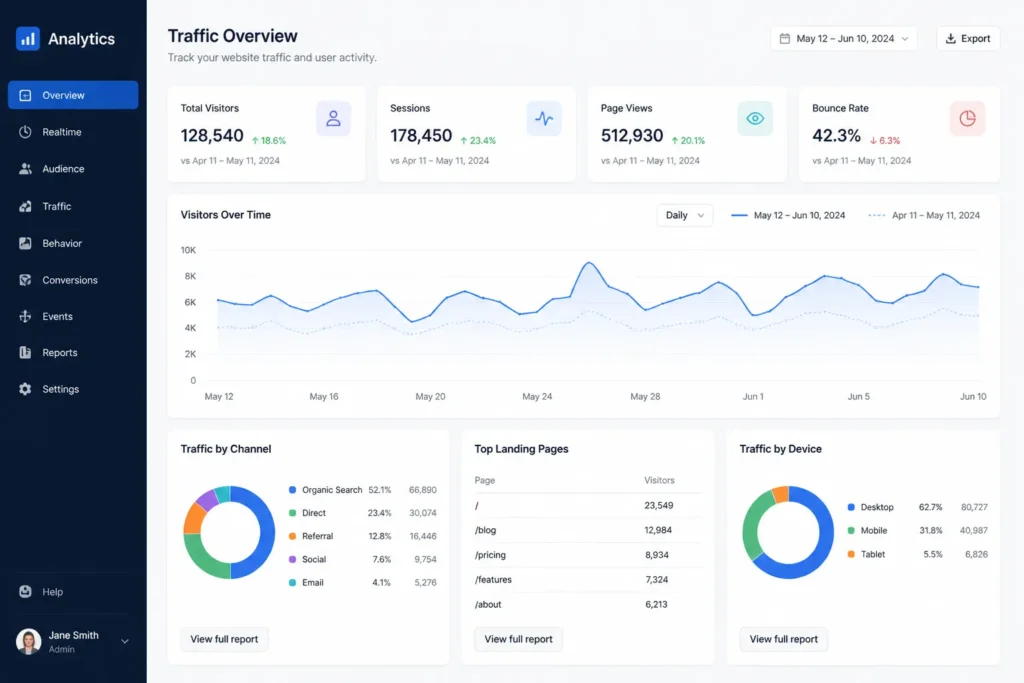Open the Reports page
The height and width of the screenshot is (683, 1024).
click(73, 353)
